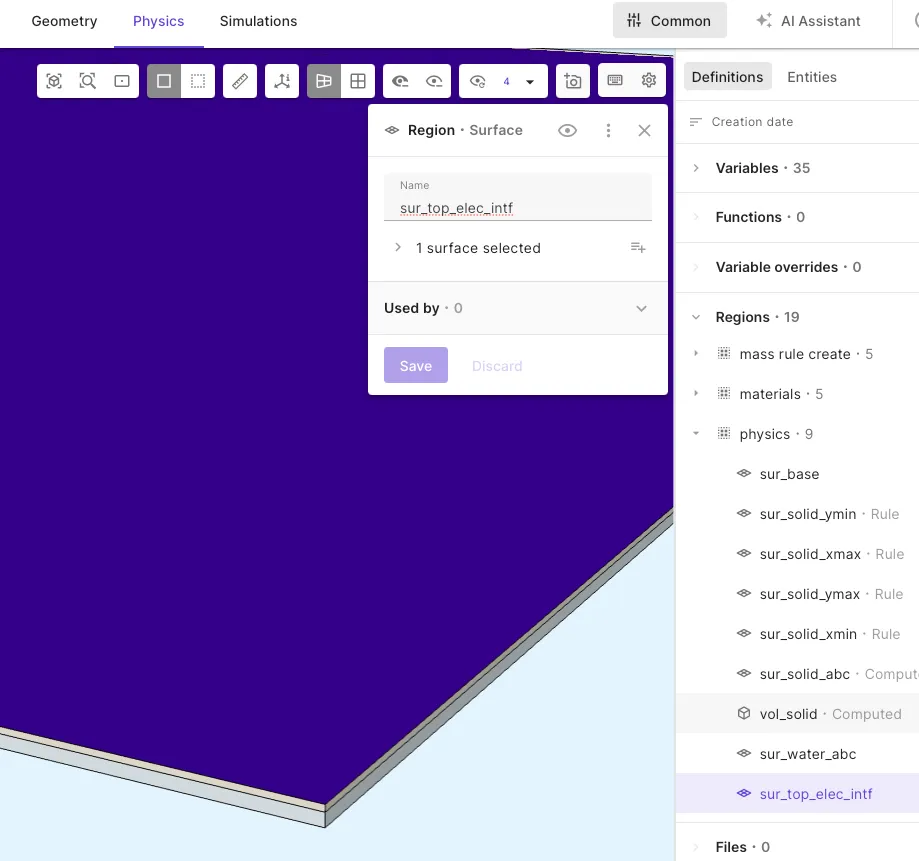Screen dimensions: 919x861
Task: Click the surface icon beside sur_base
Action: 744,473
